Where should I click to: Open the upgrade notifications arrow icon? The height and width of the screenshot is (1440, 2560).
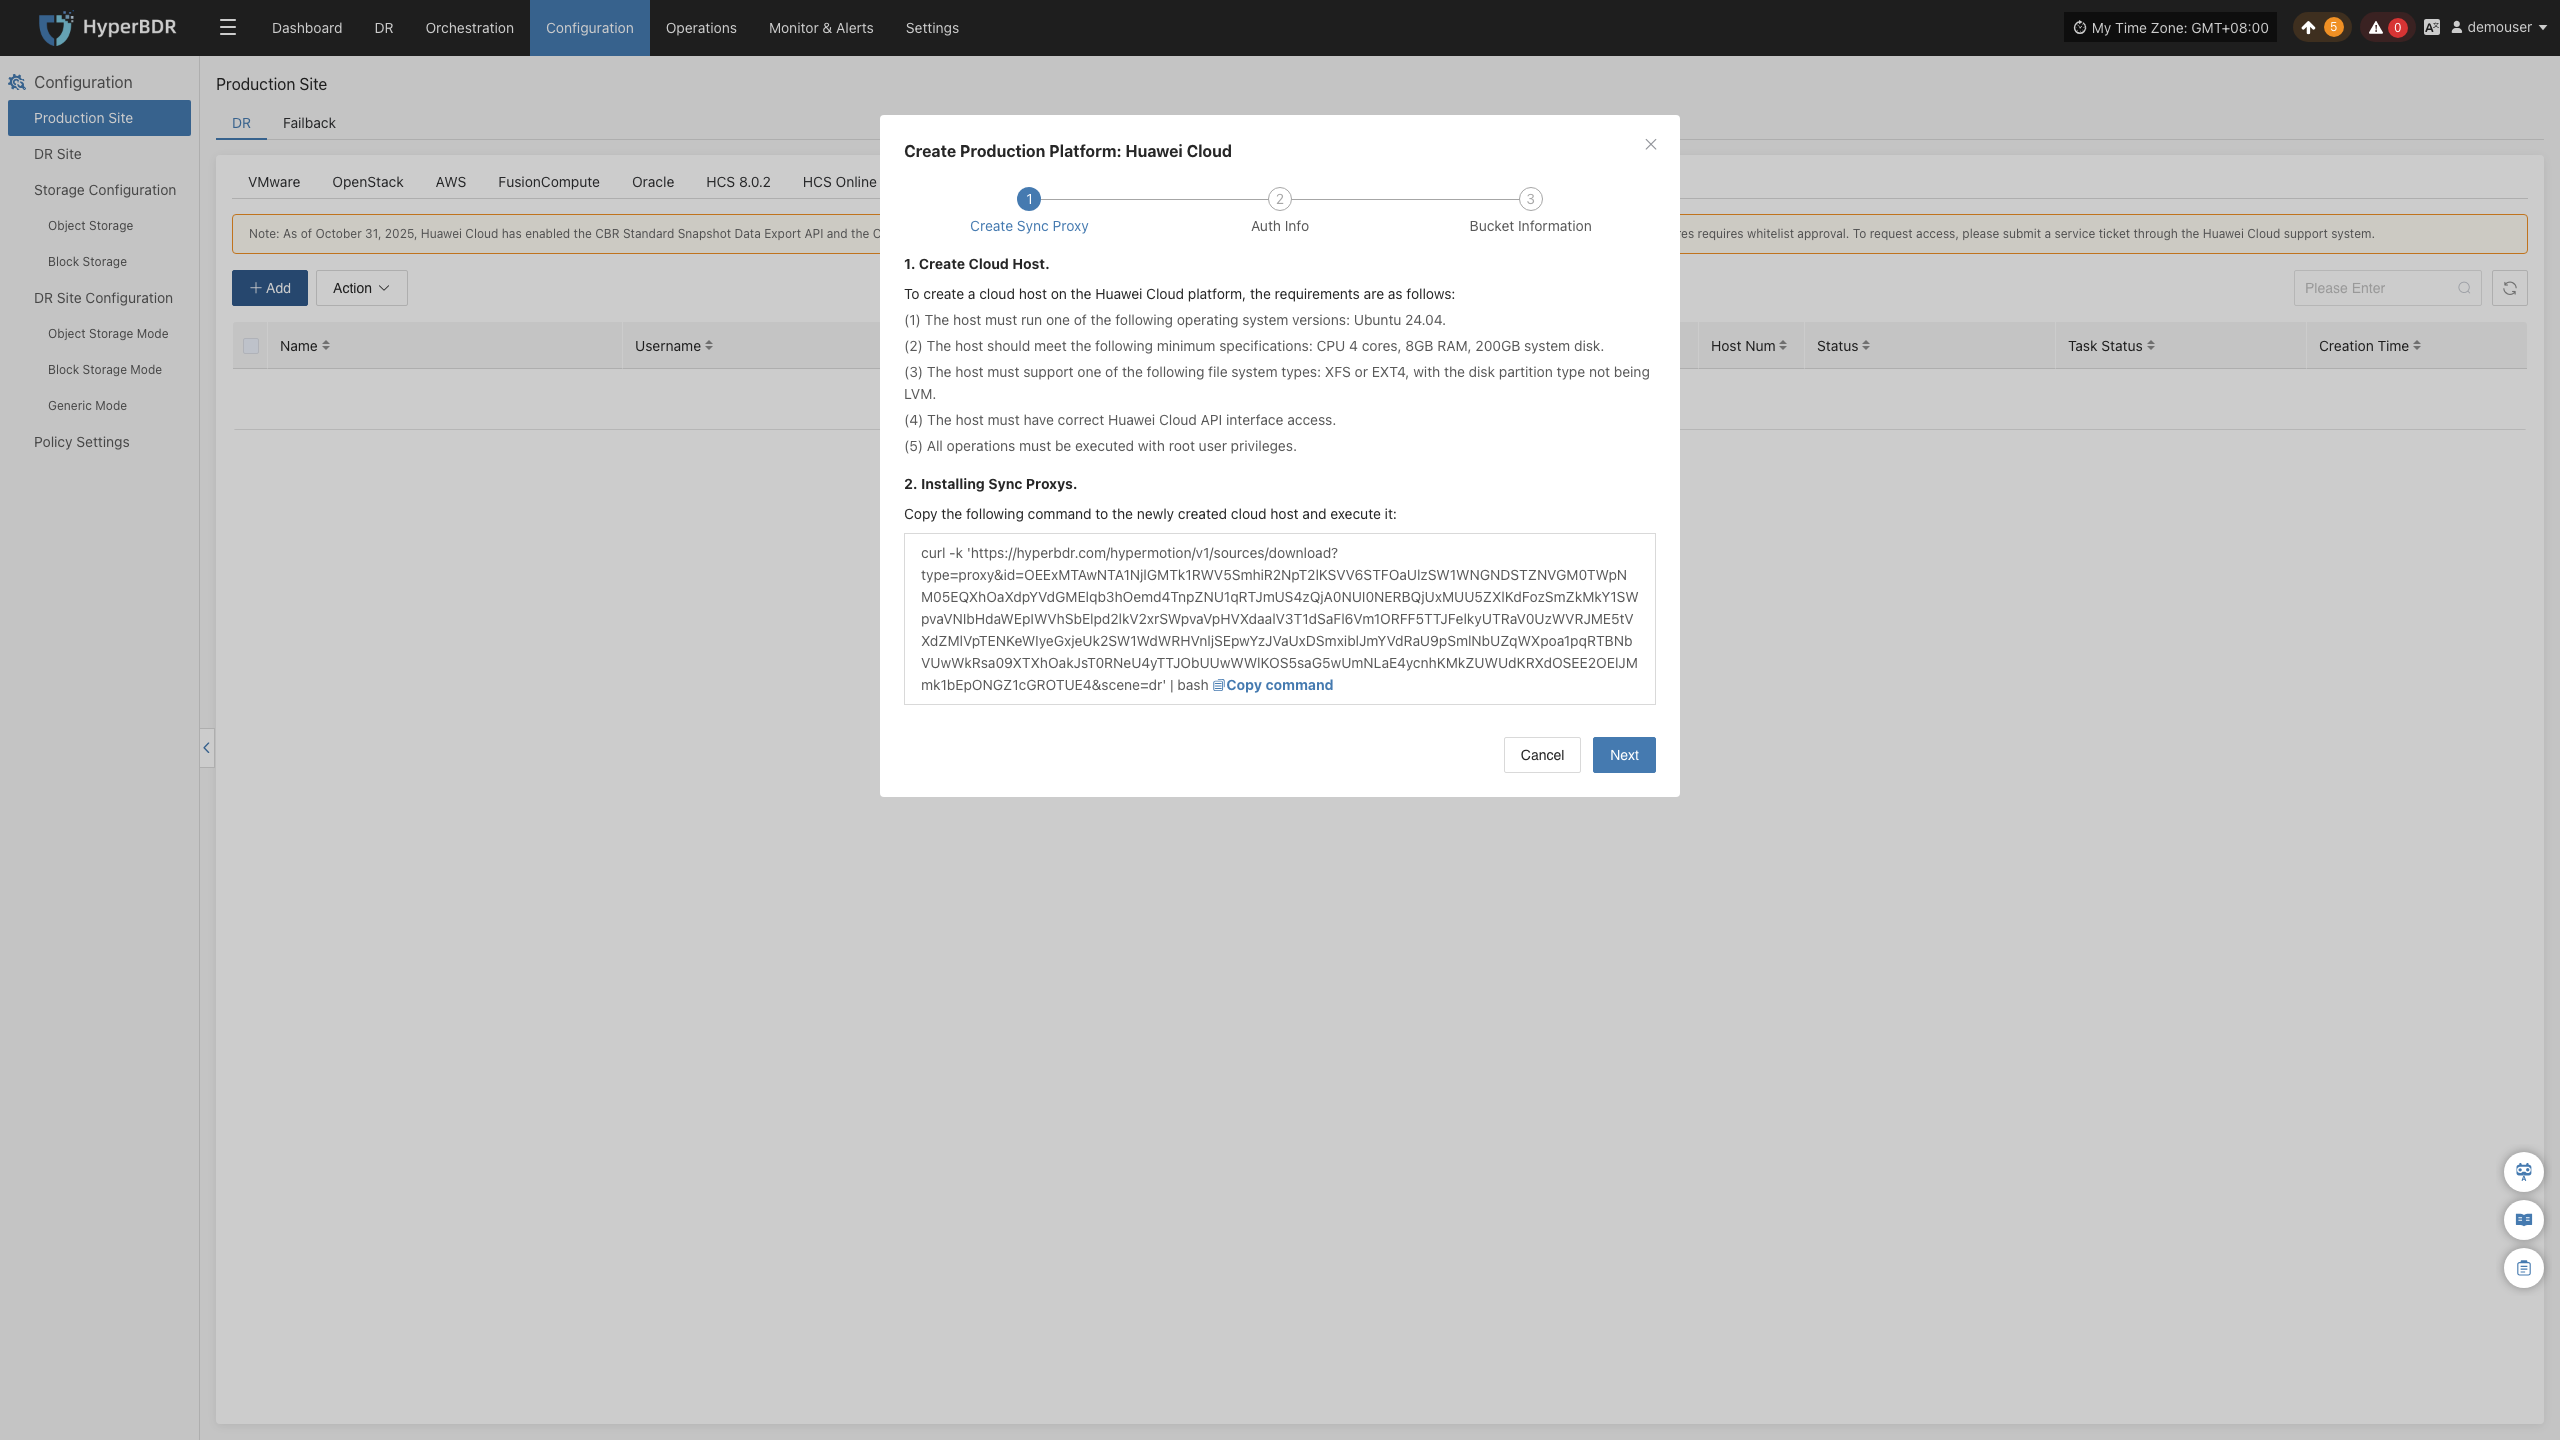pyautogui.click(x=2308, y=28)
